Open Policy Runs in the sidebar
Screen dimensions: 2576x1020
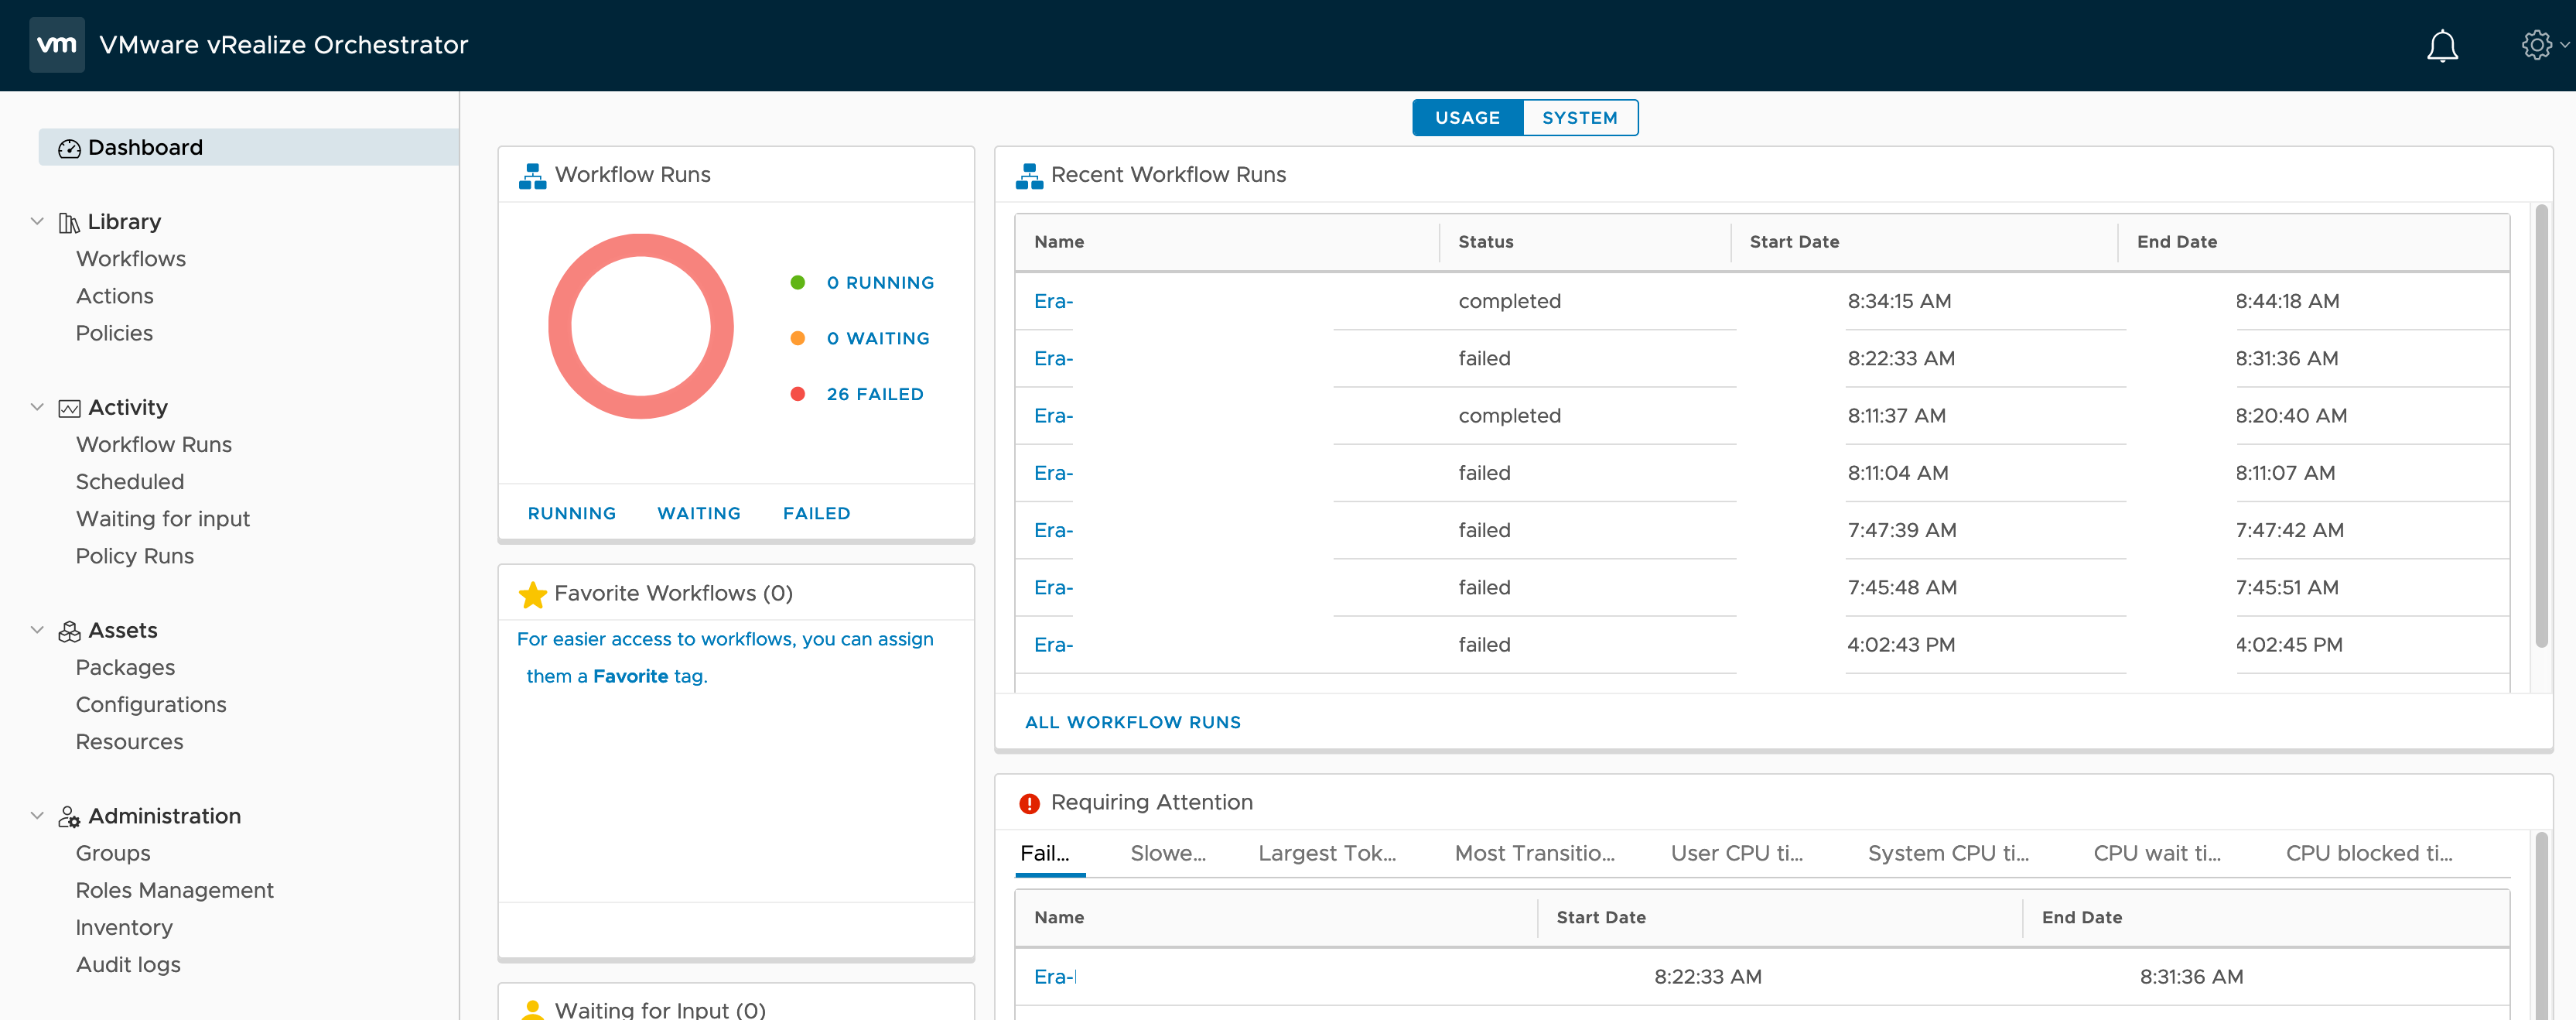click(x=135, y=556)
